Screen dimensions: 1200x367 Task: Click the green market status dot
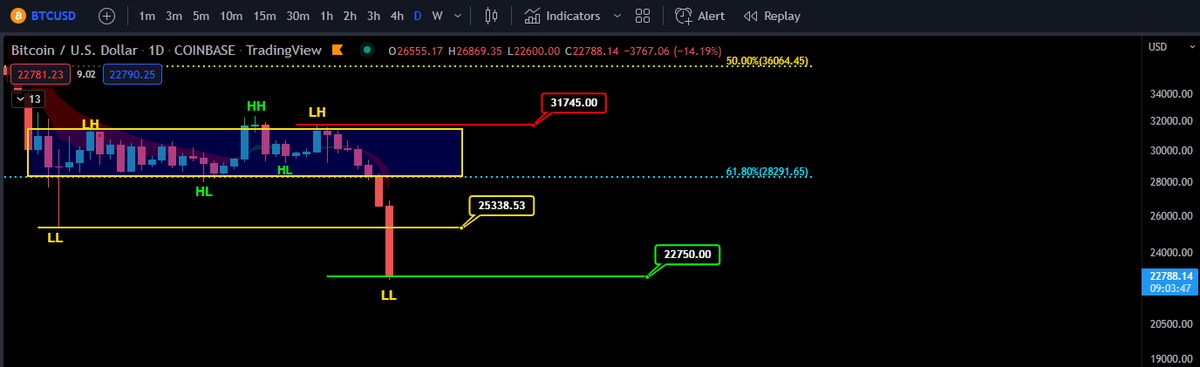point(367,50)
